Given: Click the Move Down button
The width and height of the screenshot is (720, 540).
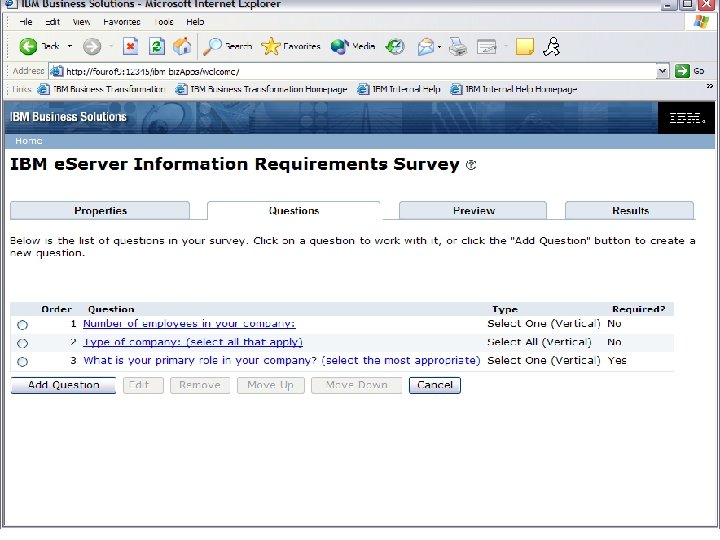Looking at the screenshot, I should pos(357,385).
